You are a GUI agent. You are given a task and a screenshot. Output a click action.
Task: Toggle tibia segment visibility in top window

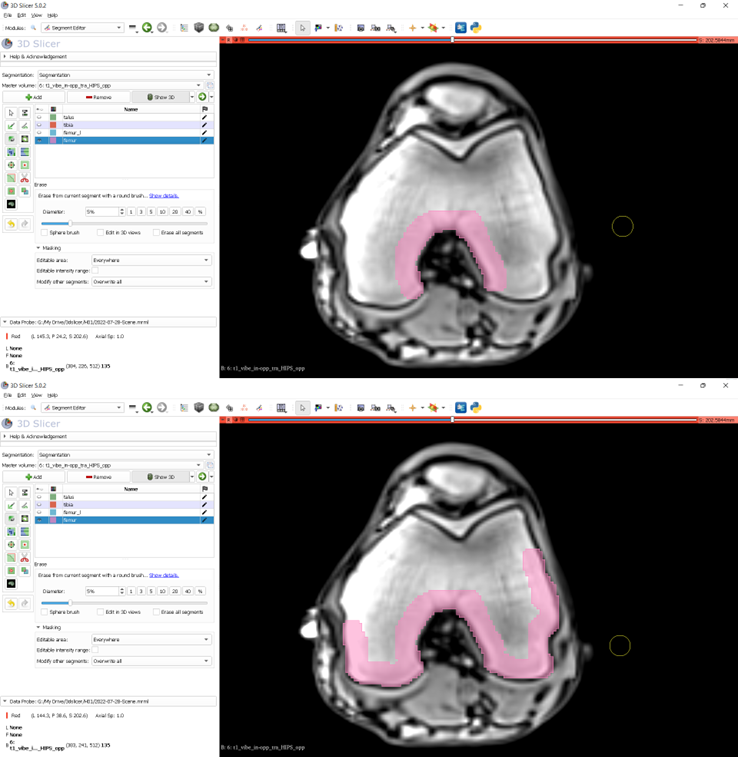40,125
